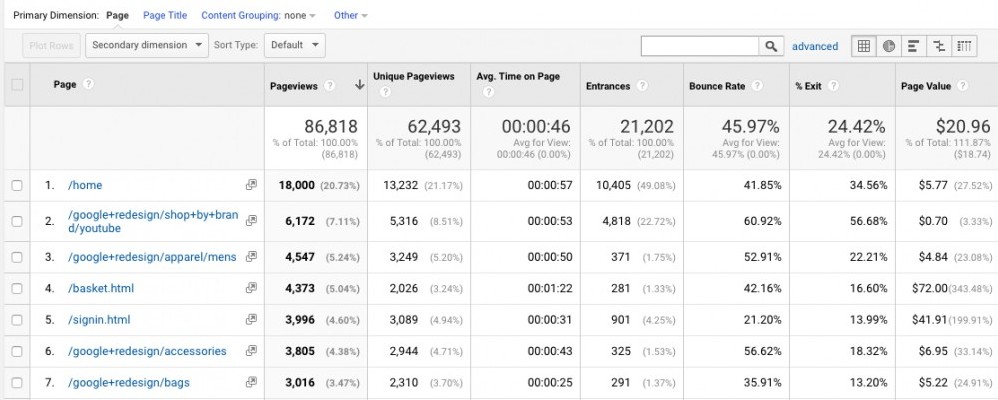Check the /basket.html row checkbox

click(x=17, y=289)
